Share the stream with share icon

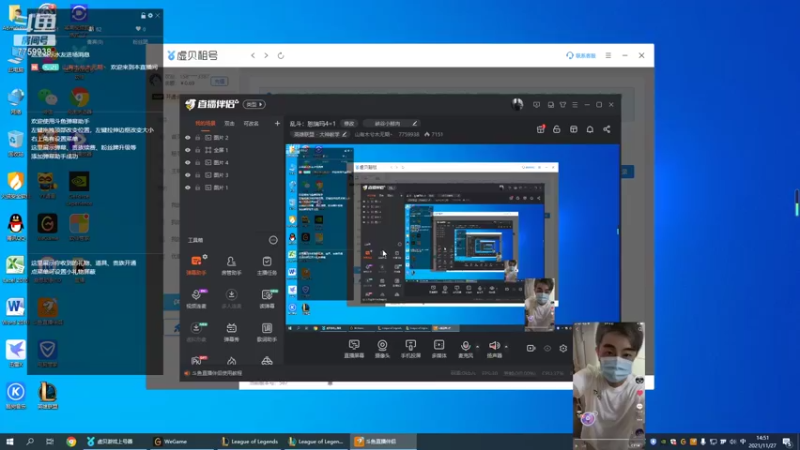tap(607, 130)
